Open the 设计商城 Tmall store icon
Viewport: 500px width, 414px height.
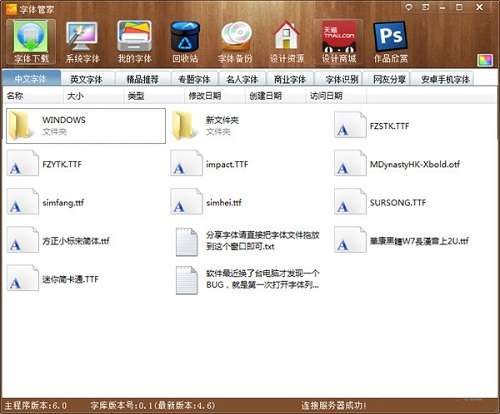(x=339, y=42)
